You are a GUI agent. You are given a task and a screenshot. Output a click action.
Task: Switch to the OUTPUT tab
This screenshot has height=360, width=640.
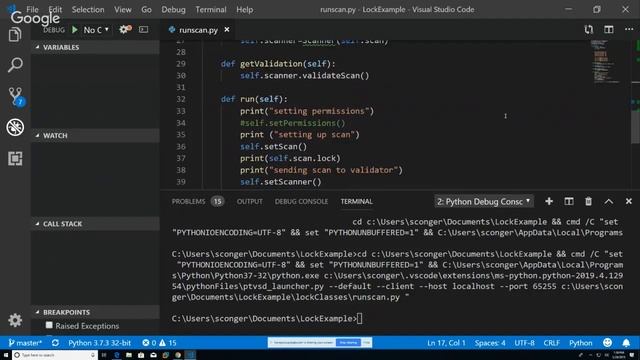tap(249, 201)
